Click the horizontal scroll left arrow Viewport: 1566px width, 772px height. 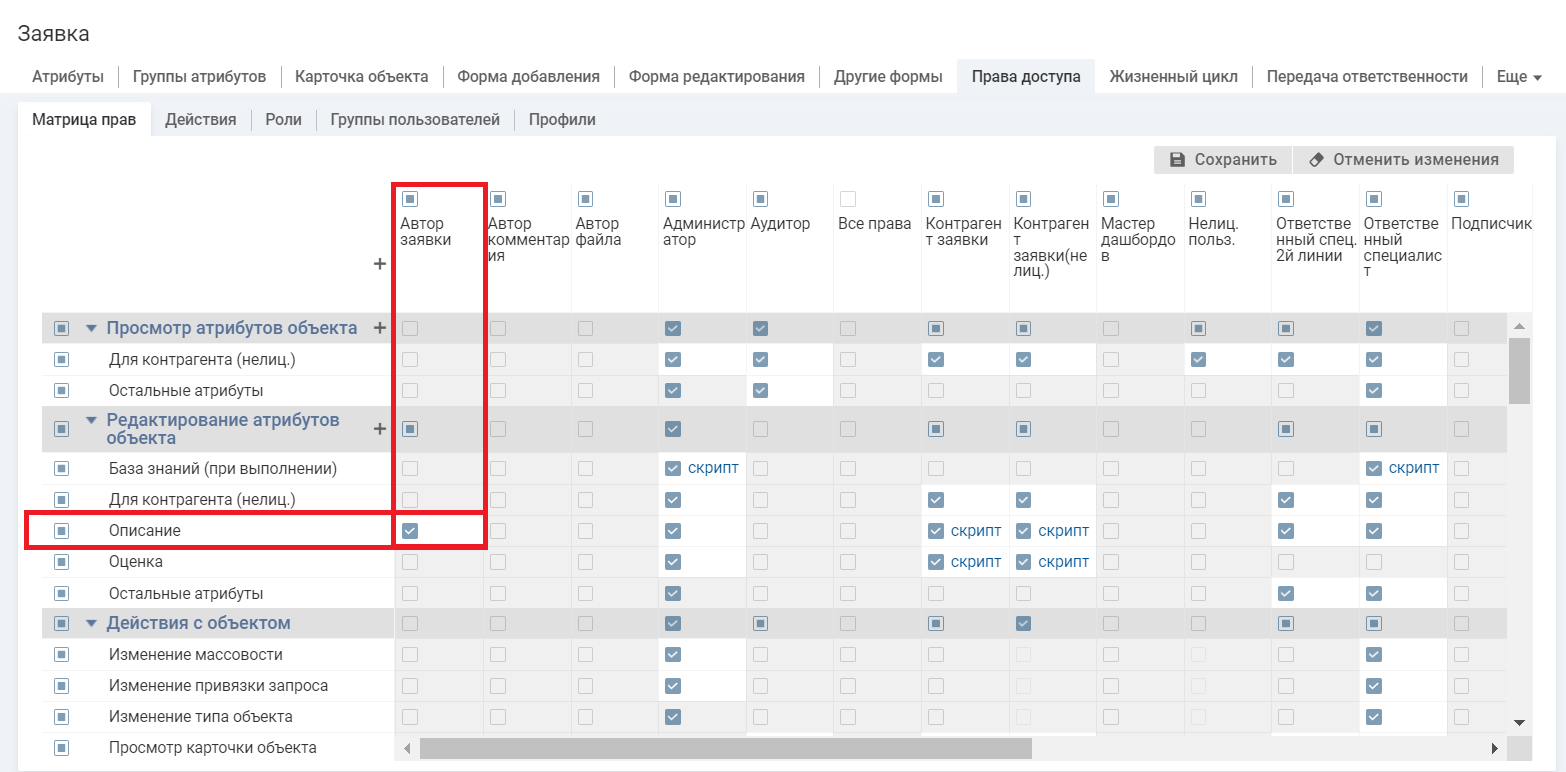(x=407, y=748)
